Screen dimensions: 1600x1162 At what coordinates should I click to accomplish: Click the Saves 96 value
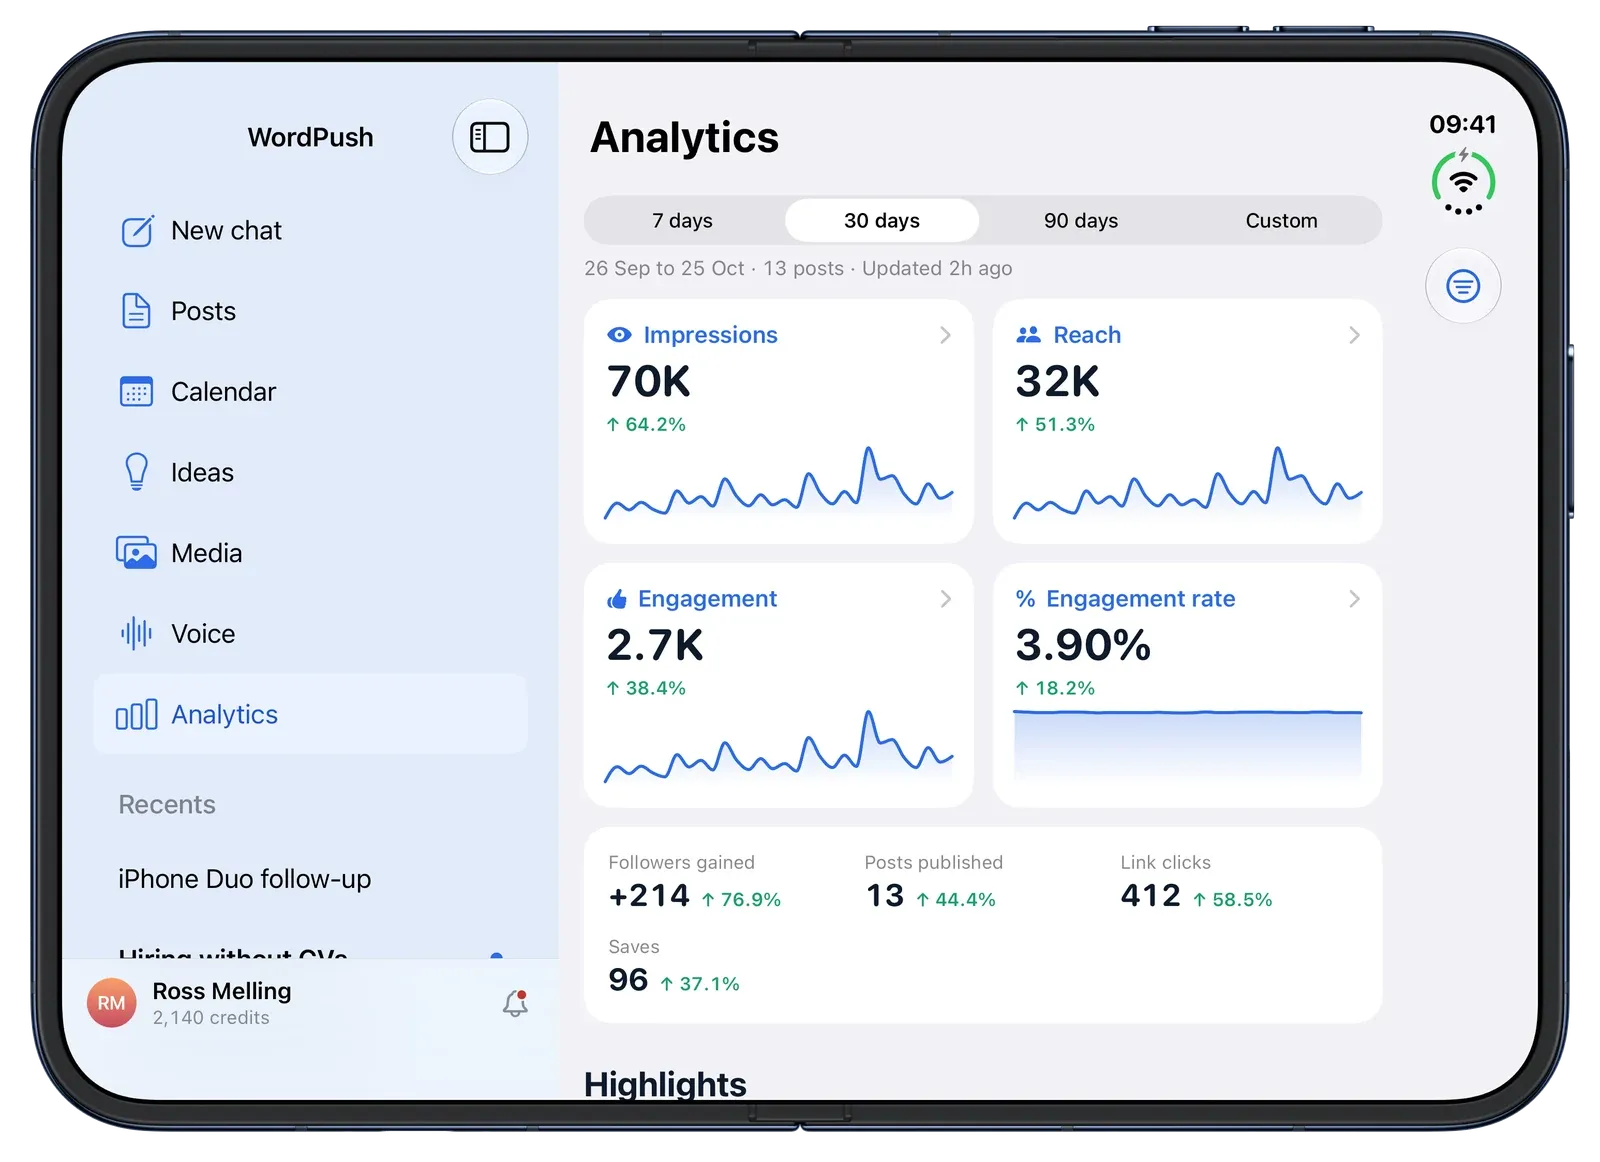tap(628, 980)
